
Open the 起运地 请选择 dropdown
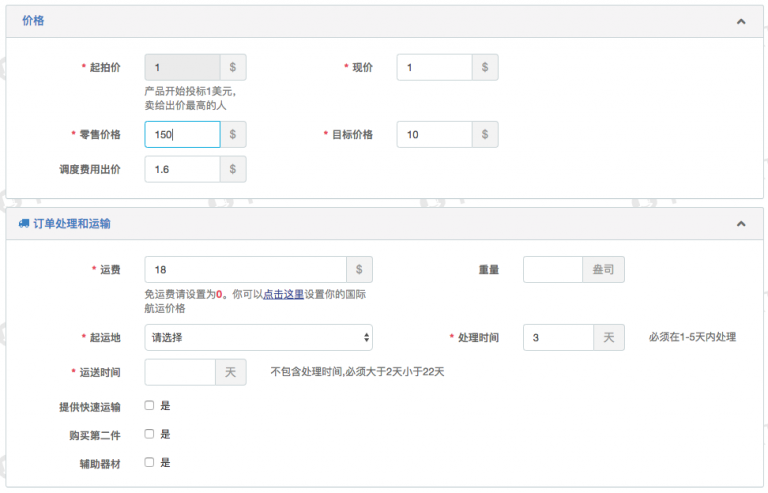(x=259, y=337)
